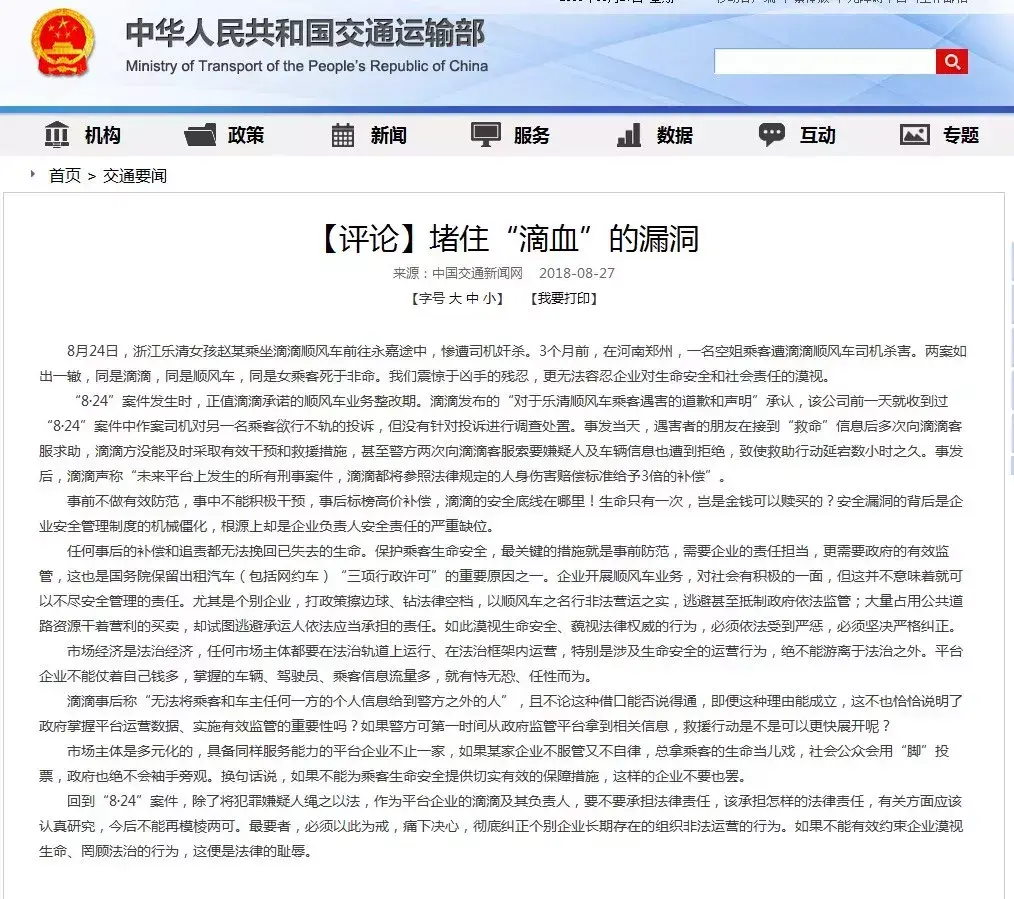1014x899 pixels.
Task: Click the 机构 building icon
Action: pyautogui.click(x=57, y=135)
